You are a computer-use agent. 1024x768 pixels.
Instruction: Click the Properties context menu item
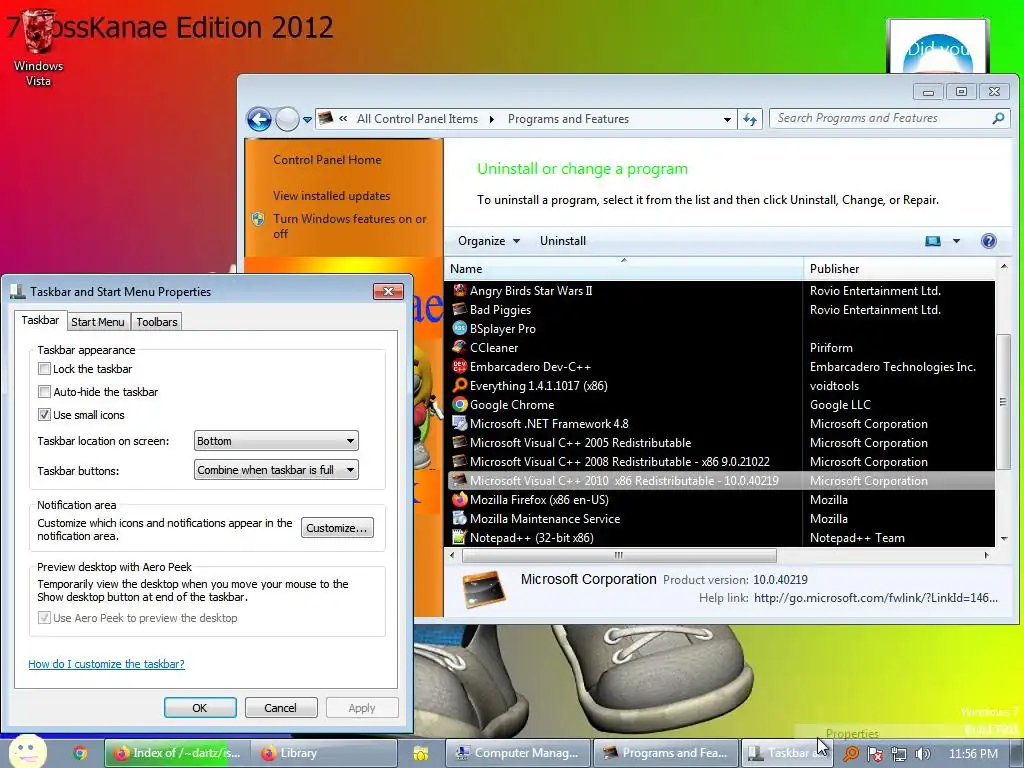coord(852,733)
